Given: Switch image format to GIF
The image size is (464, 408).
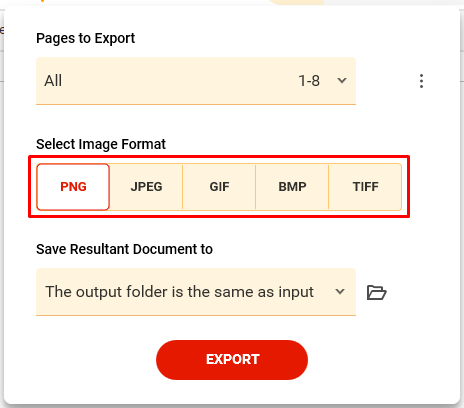Looking at the screenshot, I should 219,187.
